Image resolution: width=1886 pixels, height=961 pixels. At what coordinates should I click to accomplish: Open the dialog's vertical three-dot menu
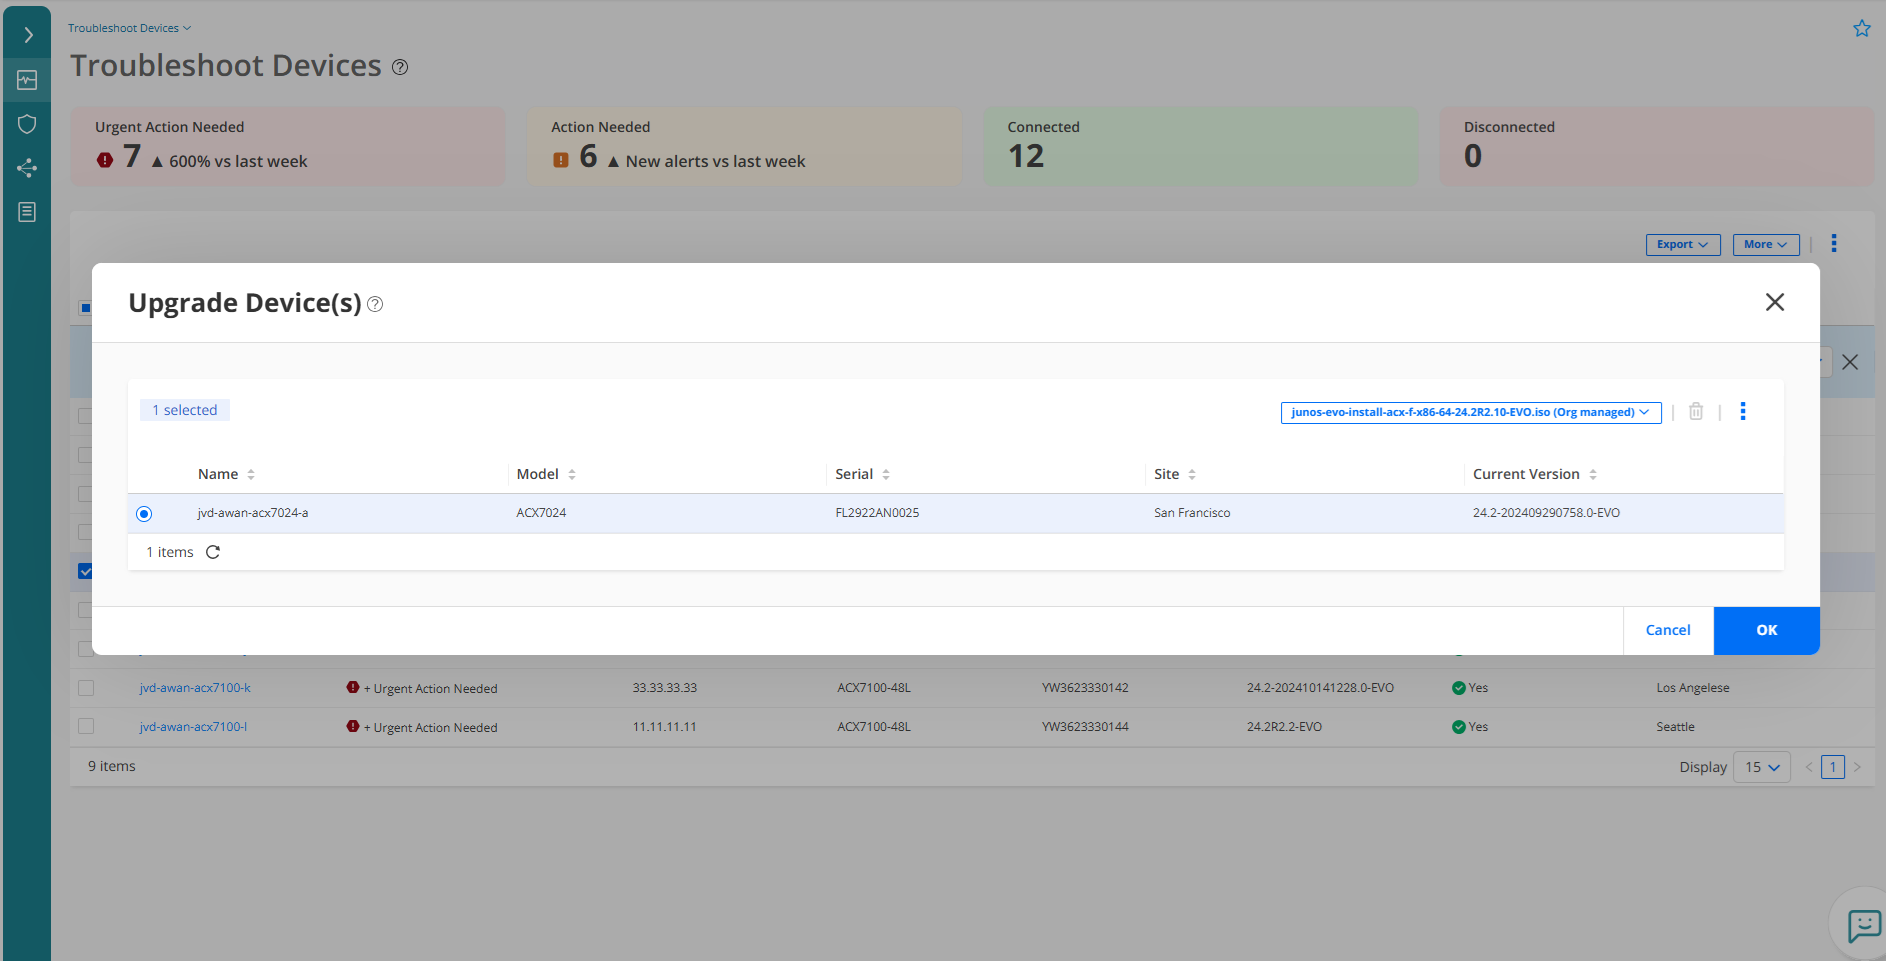tap(1743, 411)
